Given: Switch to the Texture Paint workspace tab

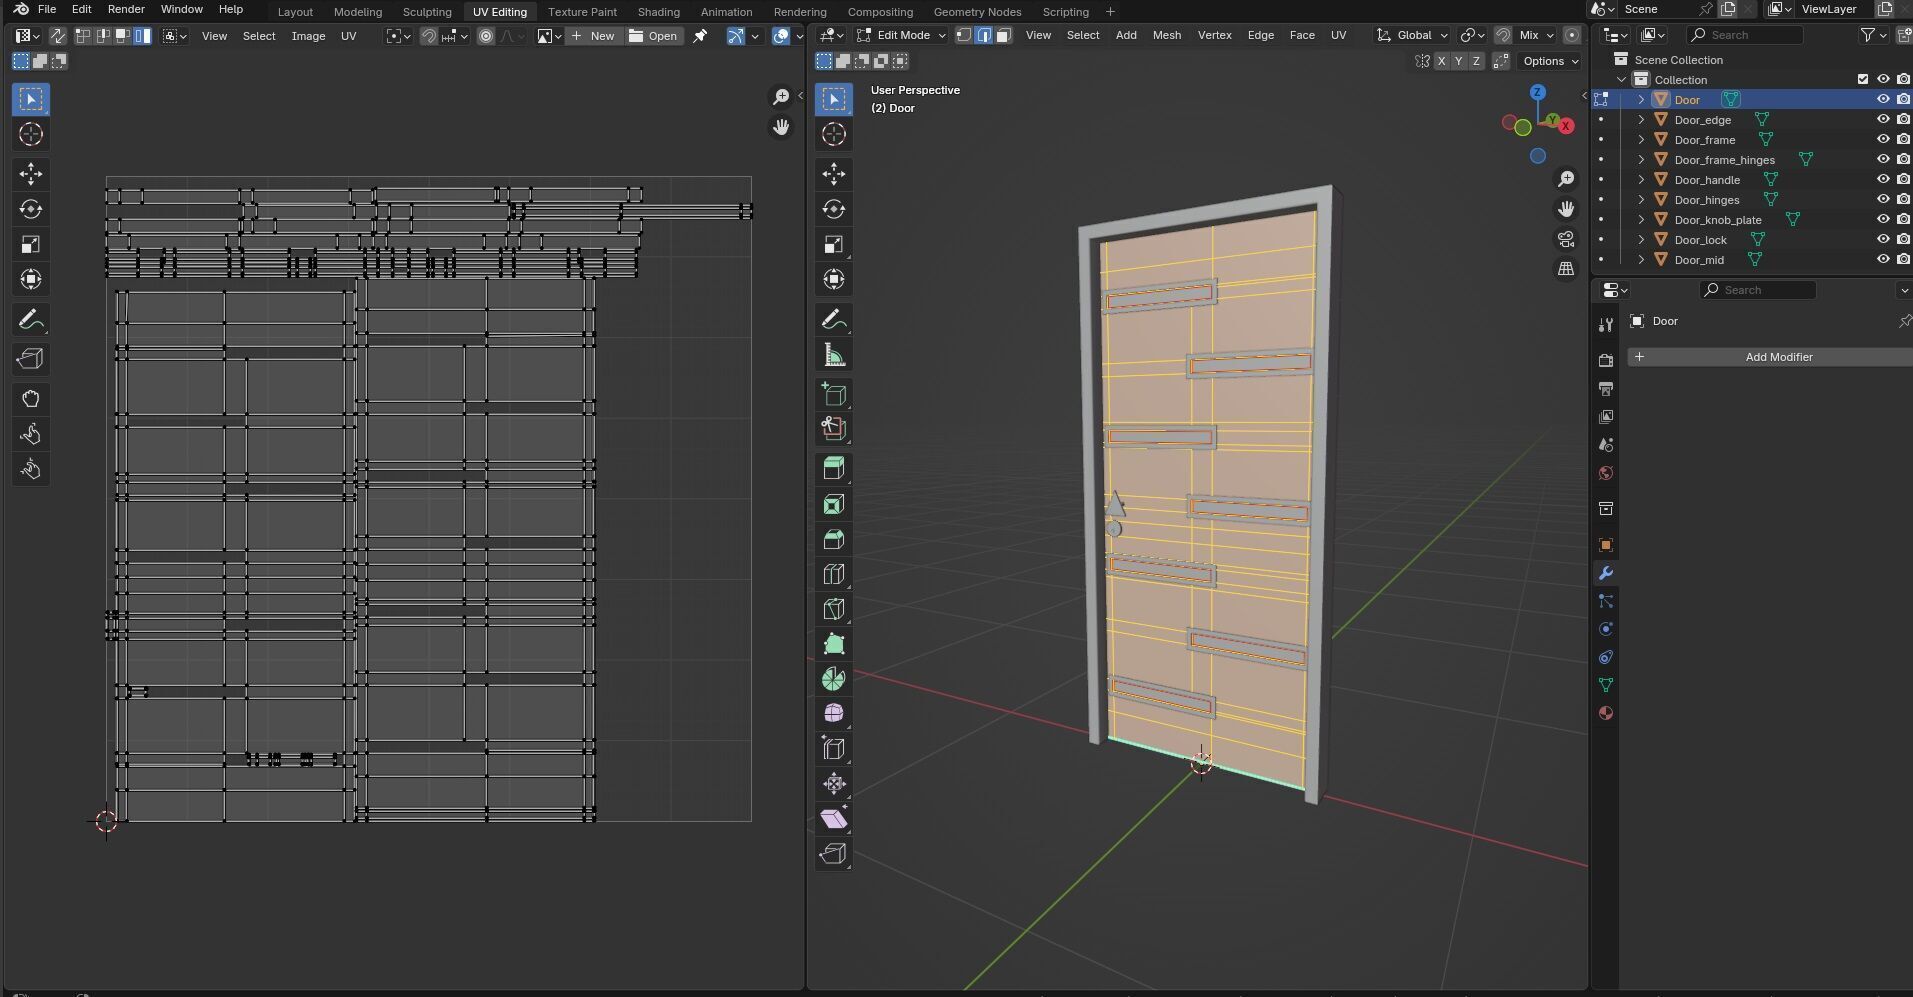Looking at the screenshot, I should (582, 12).
